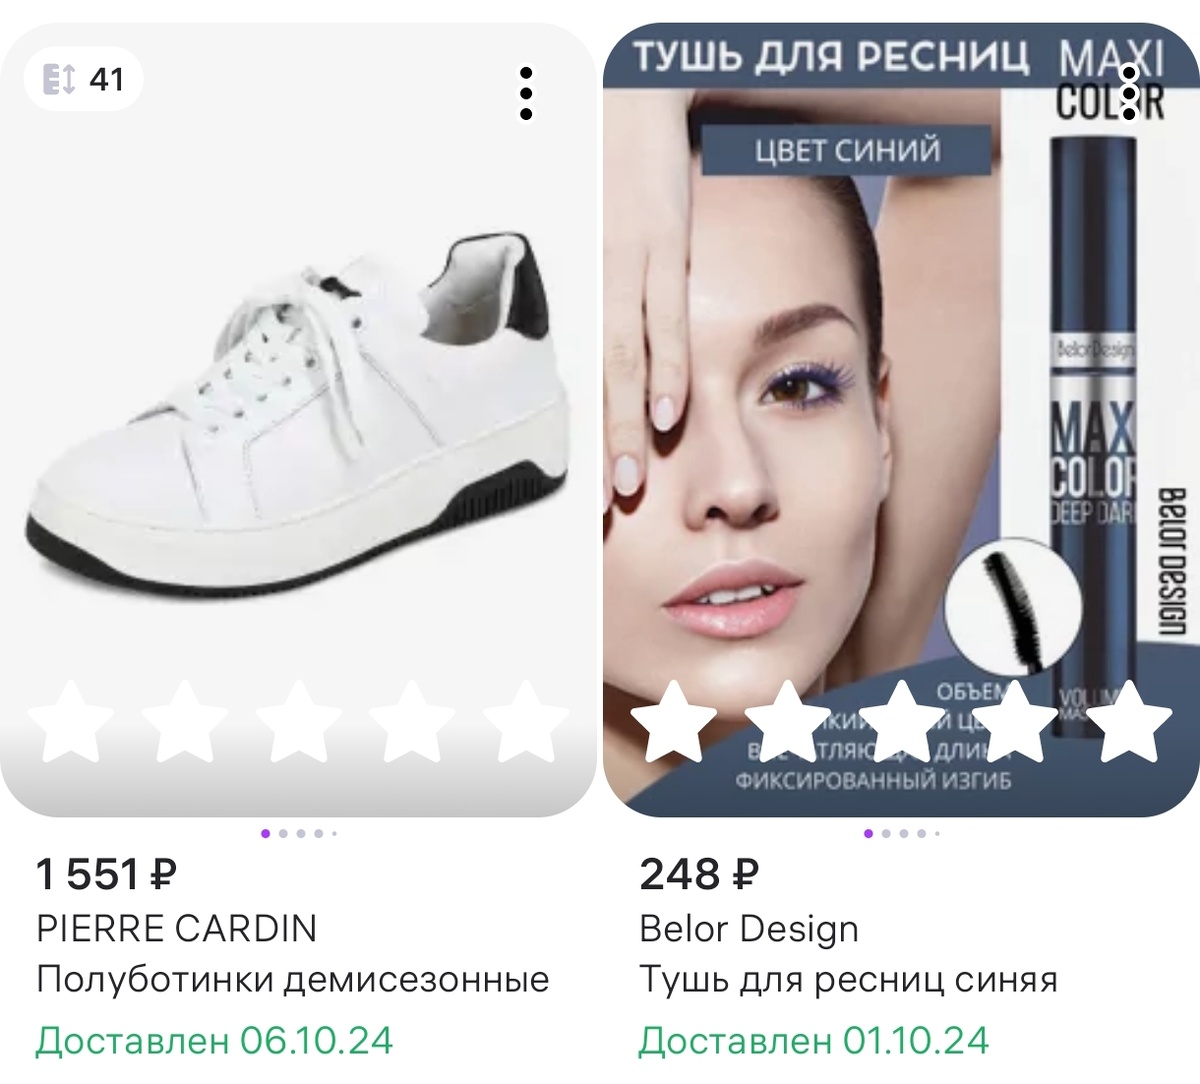The image size is (1200, 1084).
Task: Open Belor Design brand name link
Action: click(749, 929)
